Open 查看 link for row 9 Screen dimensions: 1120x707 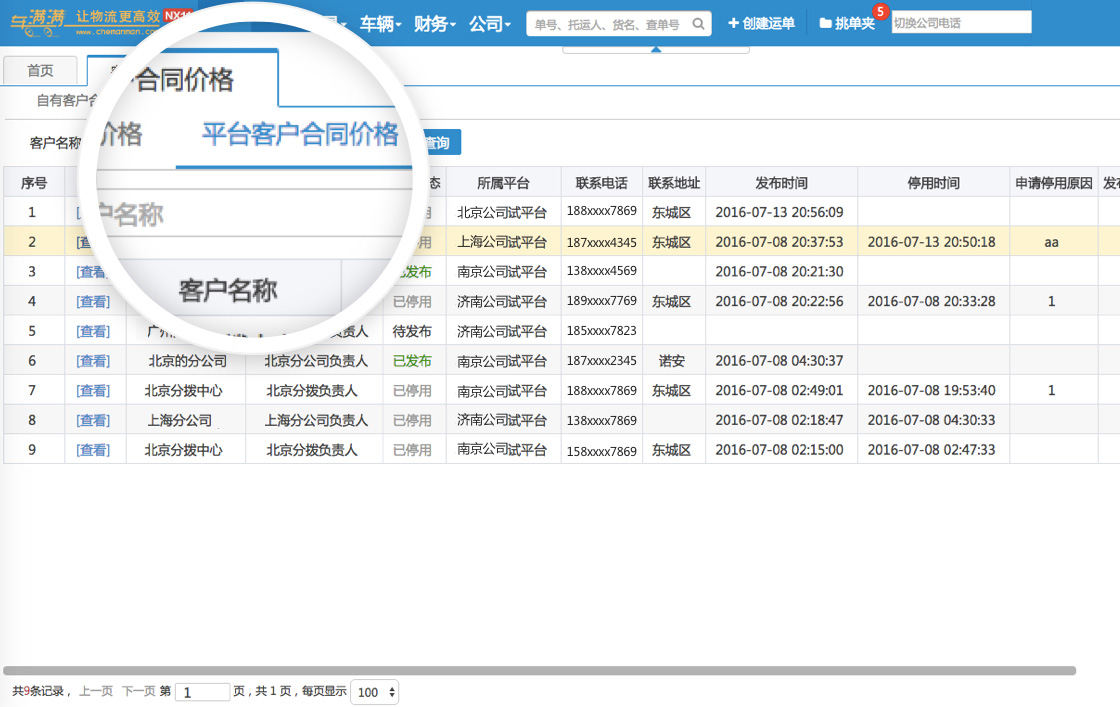[94, 450]
